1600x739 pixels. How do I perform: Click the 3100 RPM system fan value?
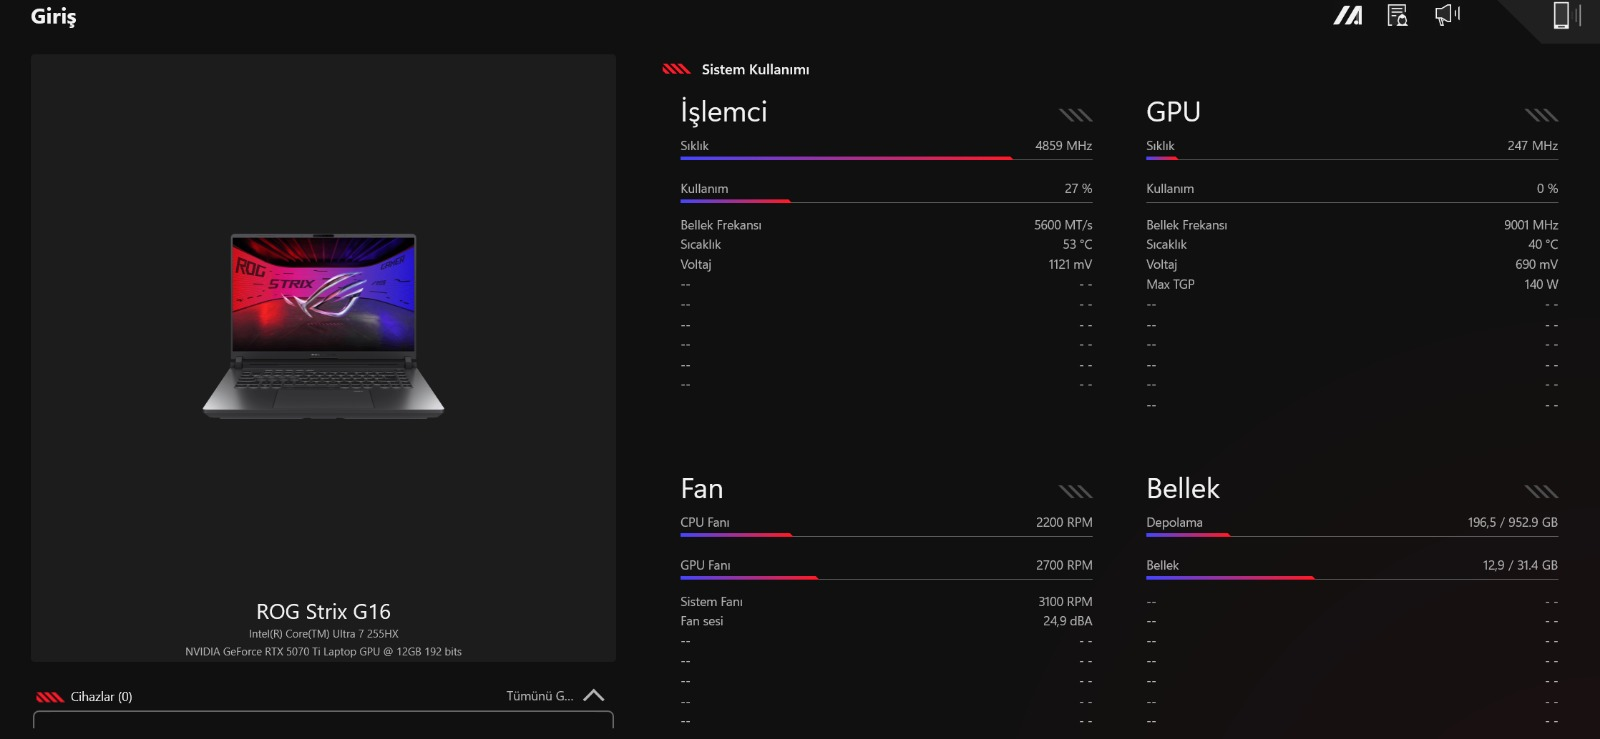pos(1065,601)
